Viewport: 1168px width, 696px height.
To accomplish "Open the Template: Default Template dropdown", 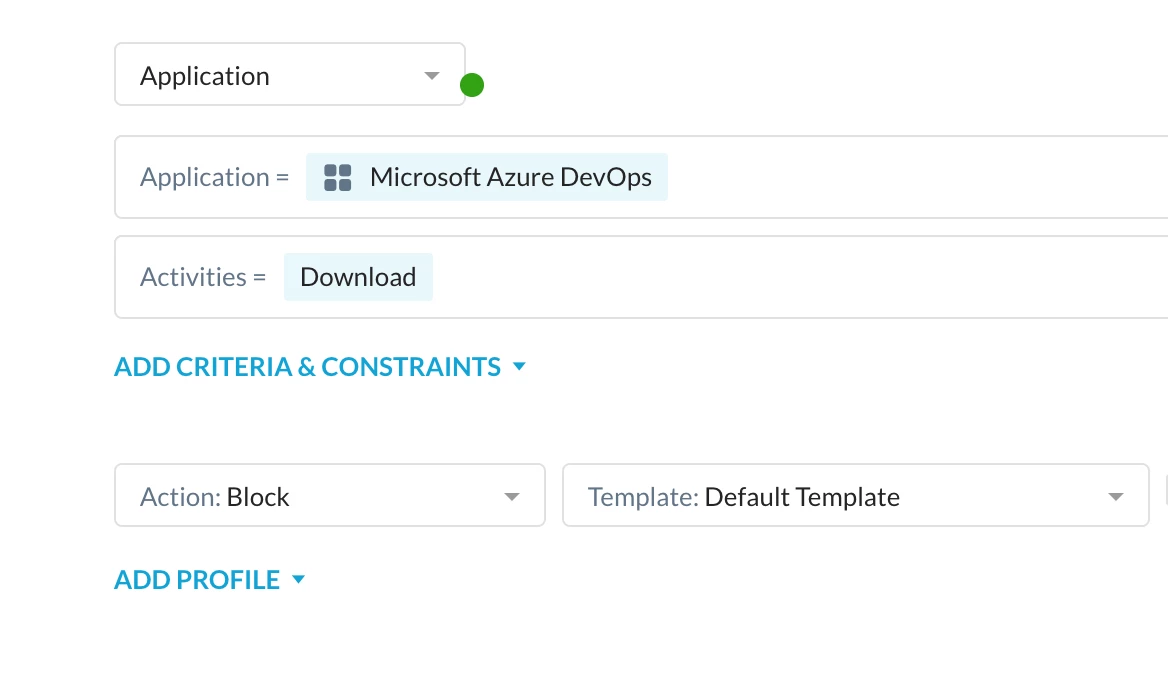I will 855,495.
